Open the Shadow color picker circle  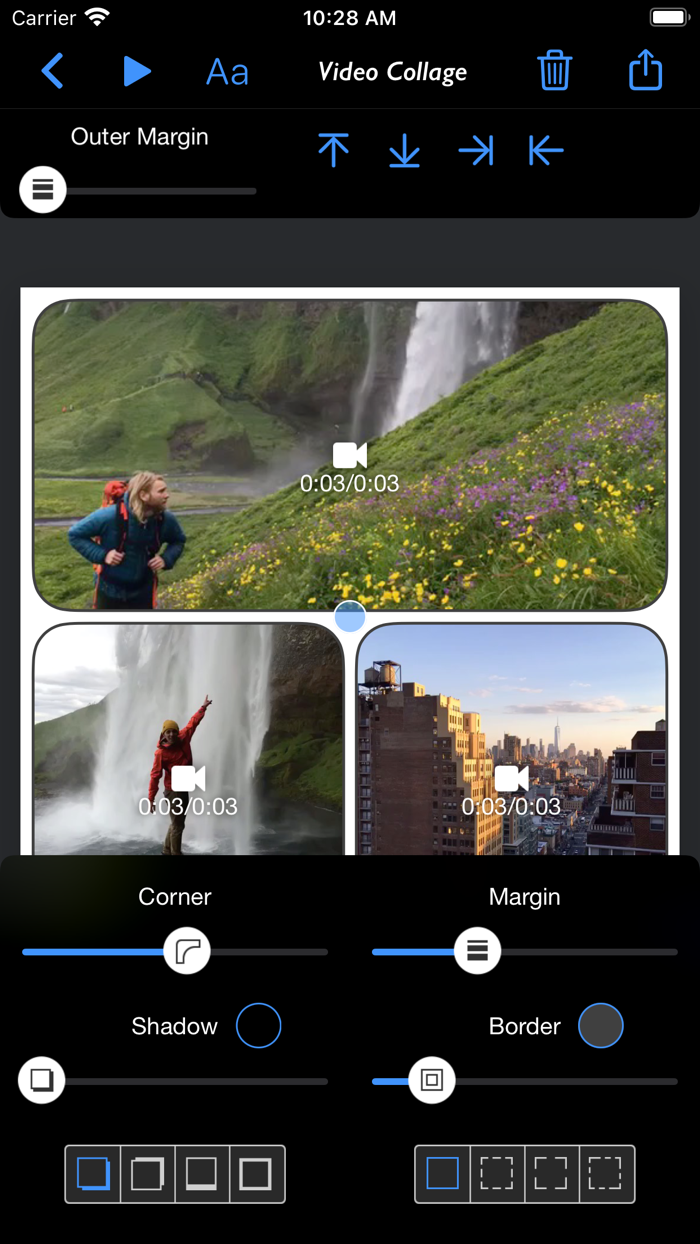click(258, 1026)
